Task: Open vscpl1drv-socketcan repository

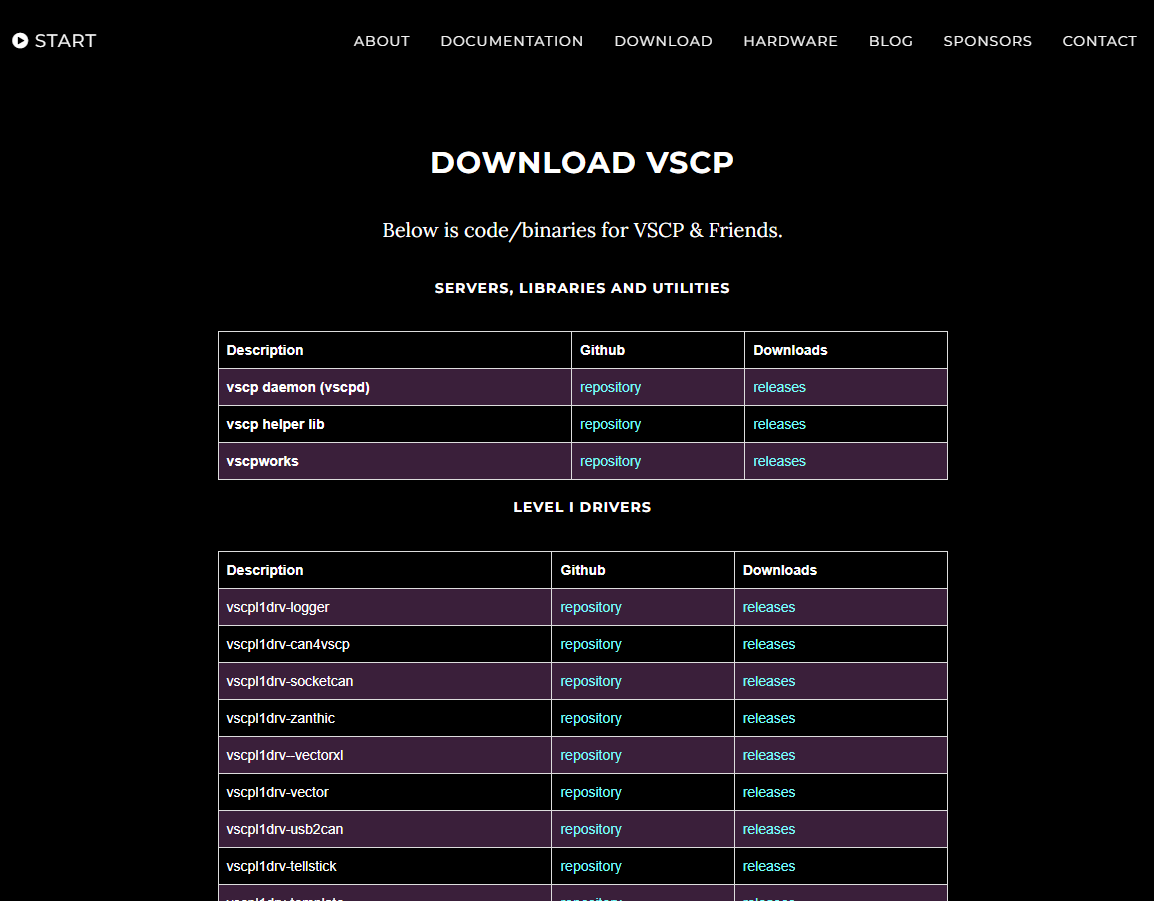Action: click(590, 681)
